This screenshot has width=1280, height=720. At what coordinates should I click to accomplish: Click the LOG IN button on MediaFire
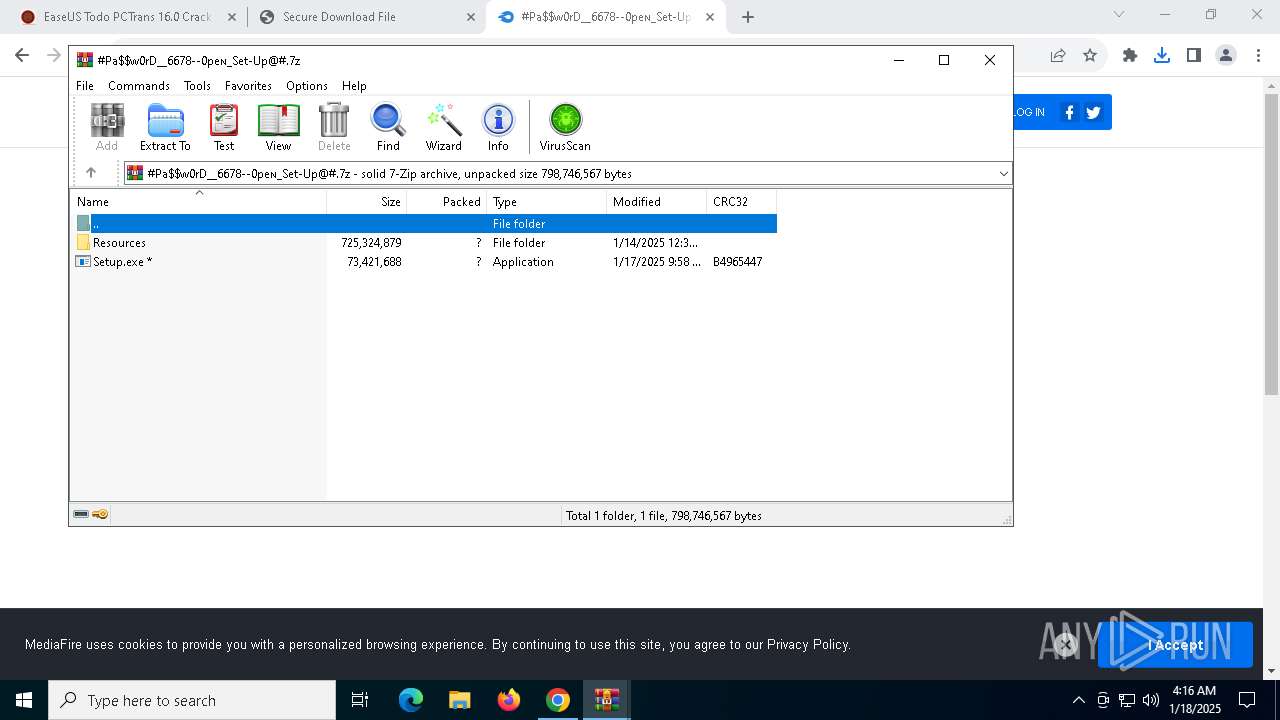click(x=1029, y=112)
